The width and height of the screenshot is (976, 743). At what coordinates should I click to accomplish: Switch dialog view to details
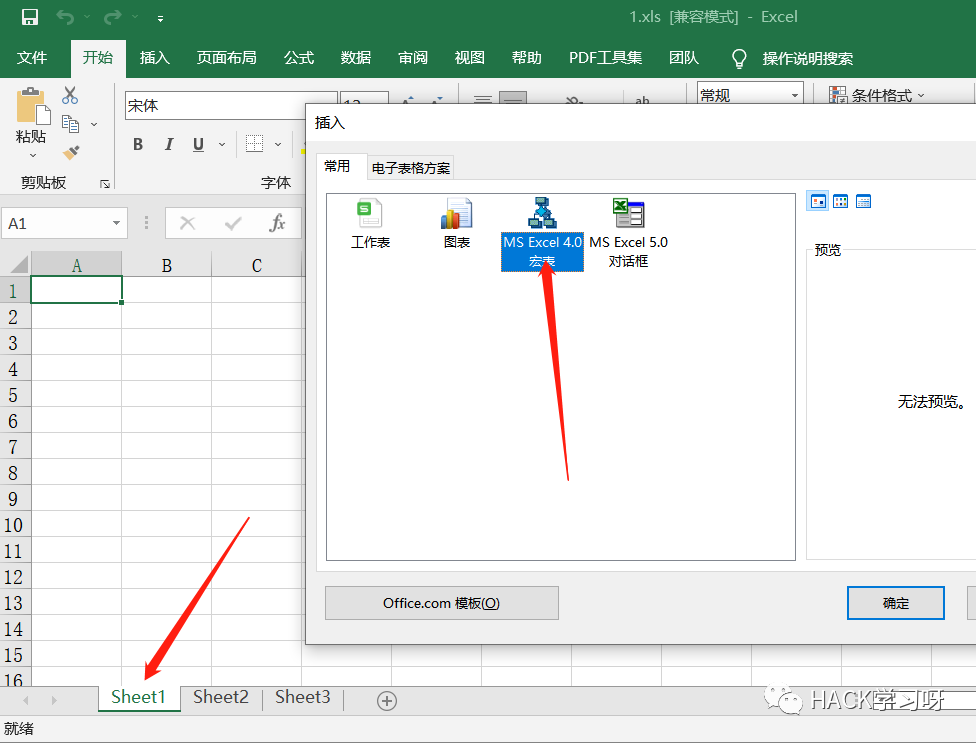863,201
